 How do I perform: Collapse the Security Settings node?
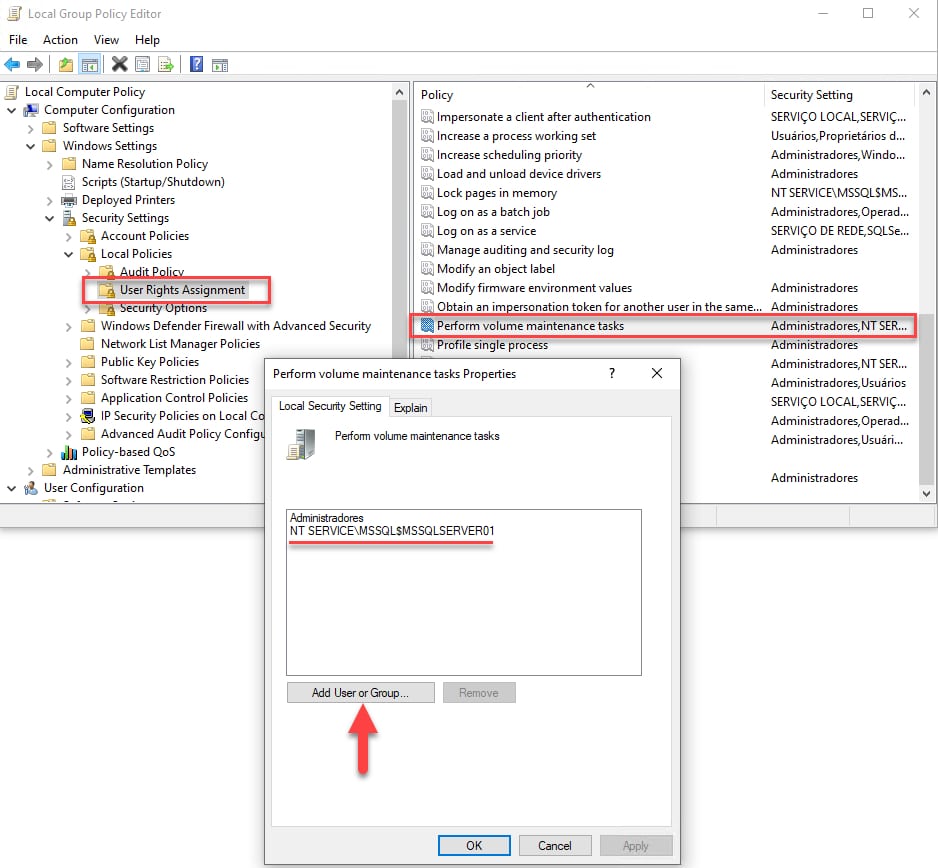pyautogui.click(x=50, y=218)
